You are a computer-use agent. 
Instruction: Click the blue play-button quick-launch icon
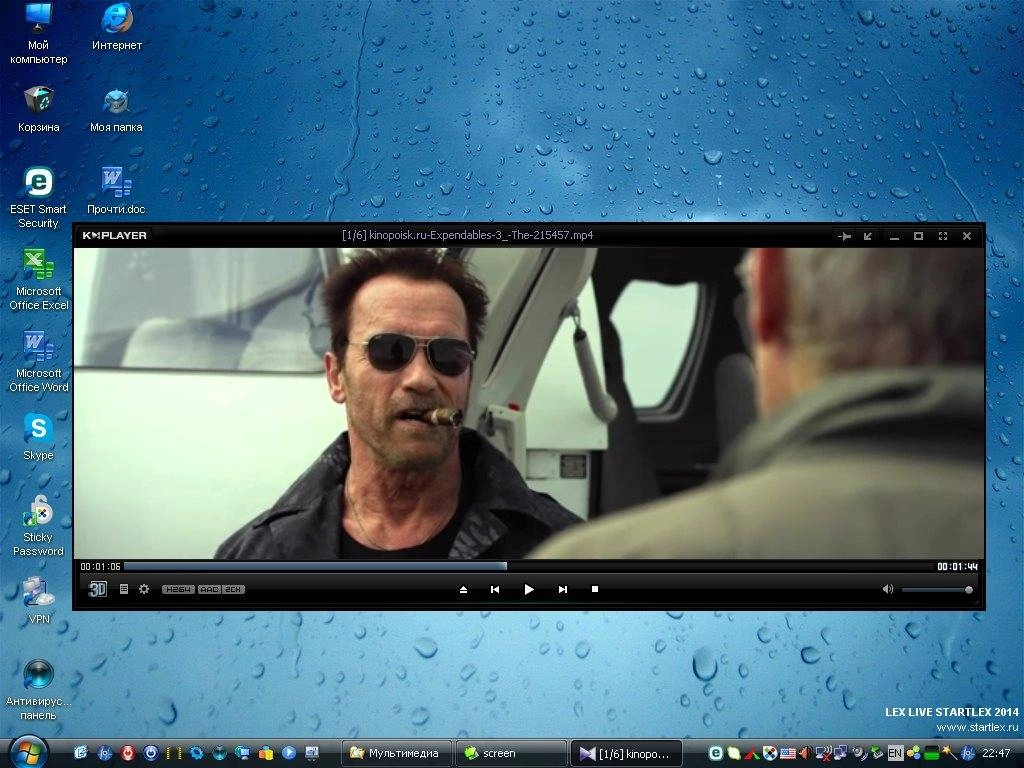[x=289, y=753]
